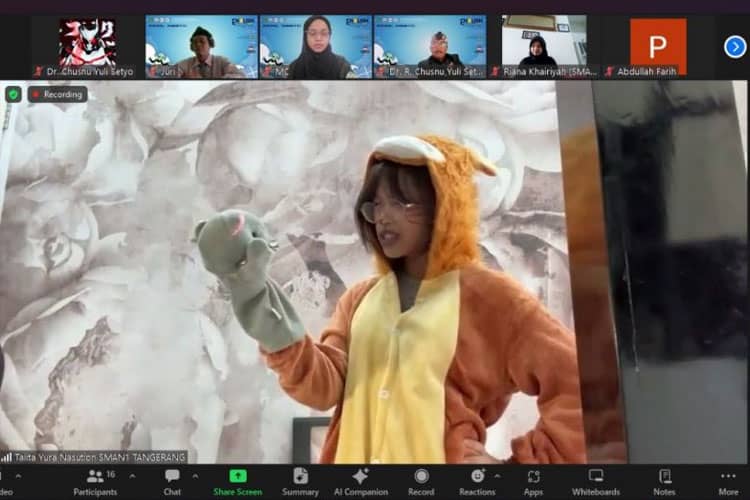This screenshot has width=750, height=500.
Task: Open the More options menu
Action: point(728,482)
